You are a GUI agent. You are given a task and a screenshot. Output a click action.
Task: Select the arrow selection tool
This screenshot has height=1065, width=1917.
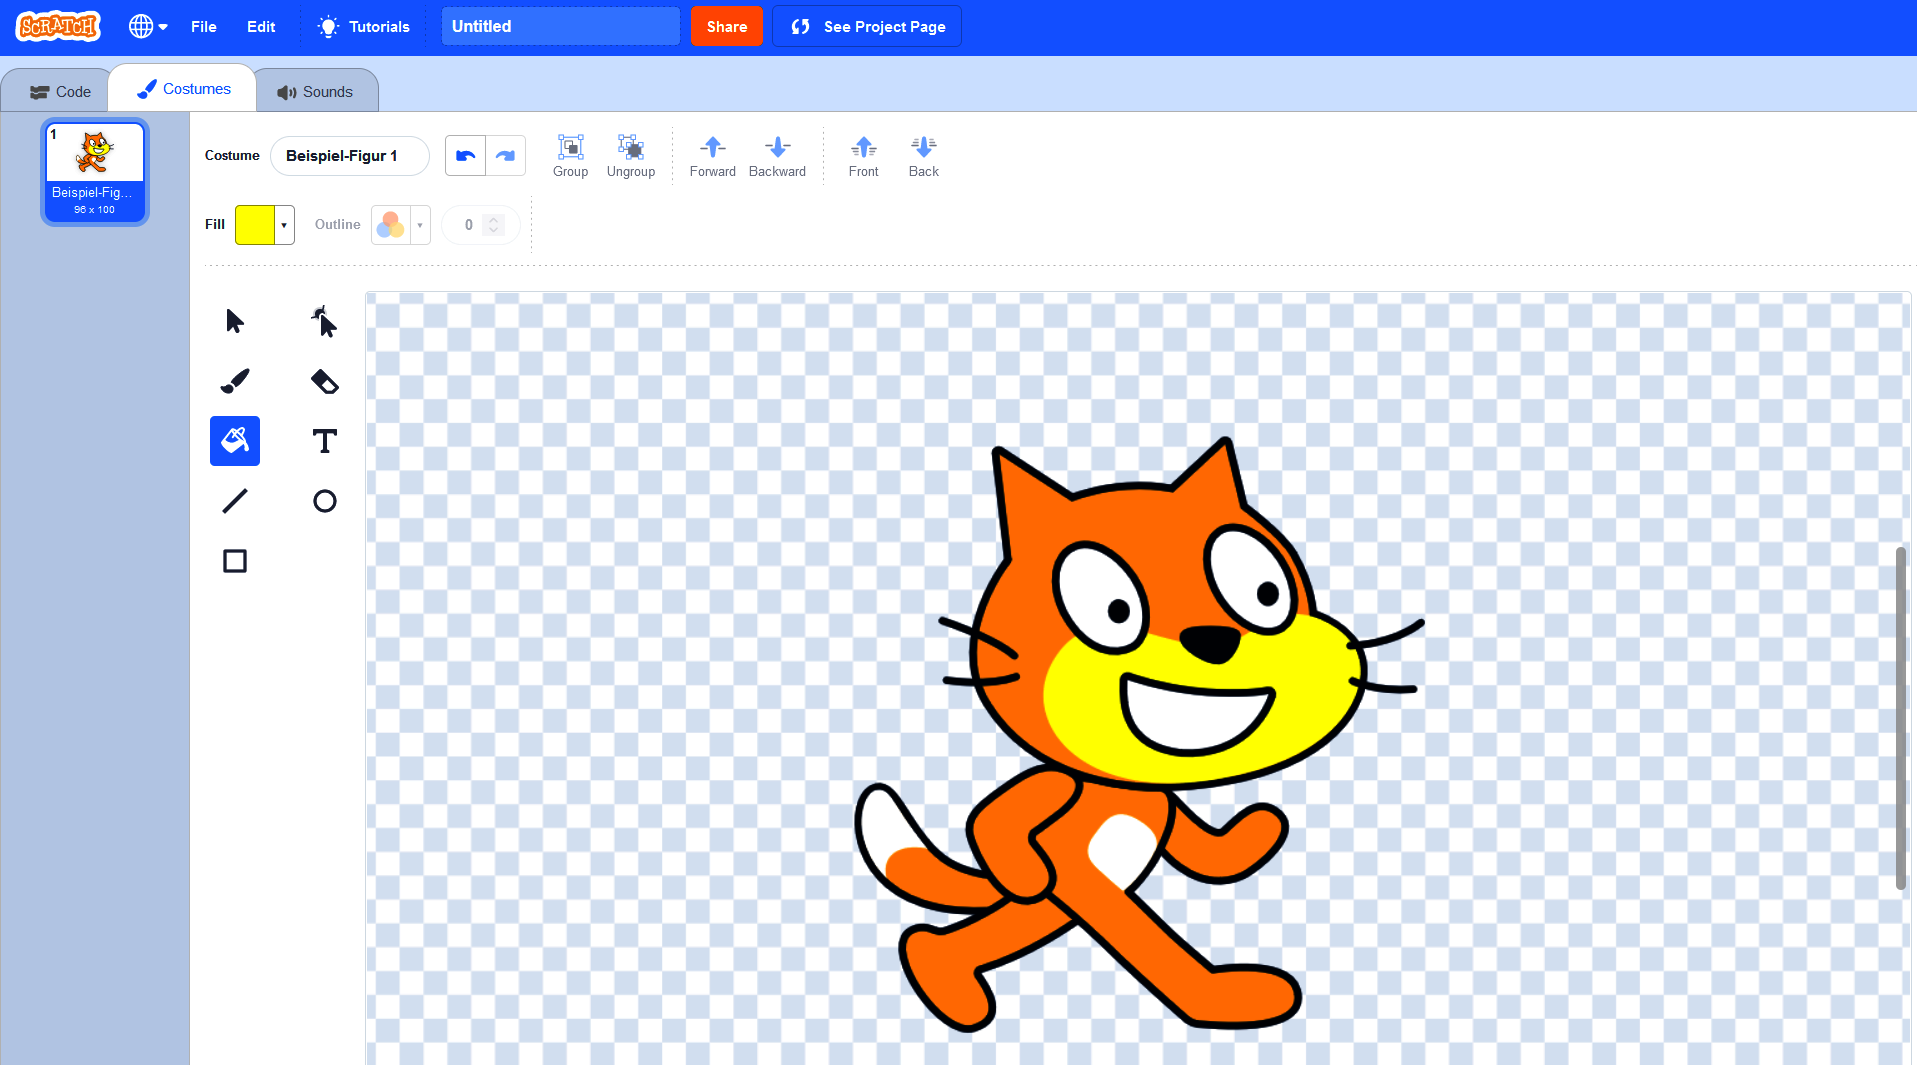tap(234, 321)
